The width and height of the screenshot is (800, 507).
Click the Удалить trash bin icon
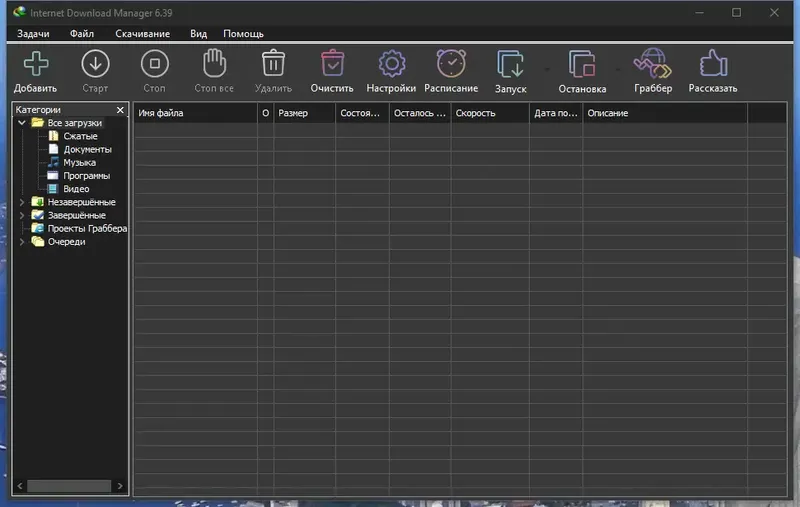coord(273,63)
